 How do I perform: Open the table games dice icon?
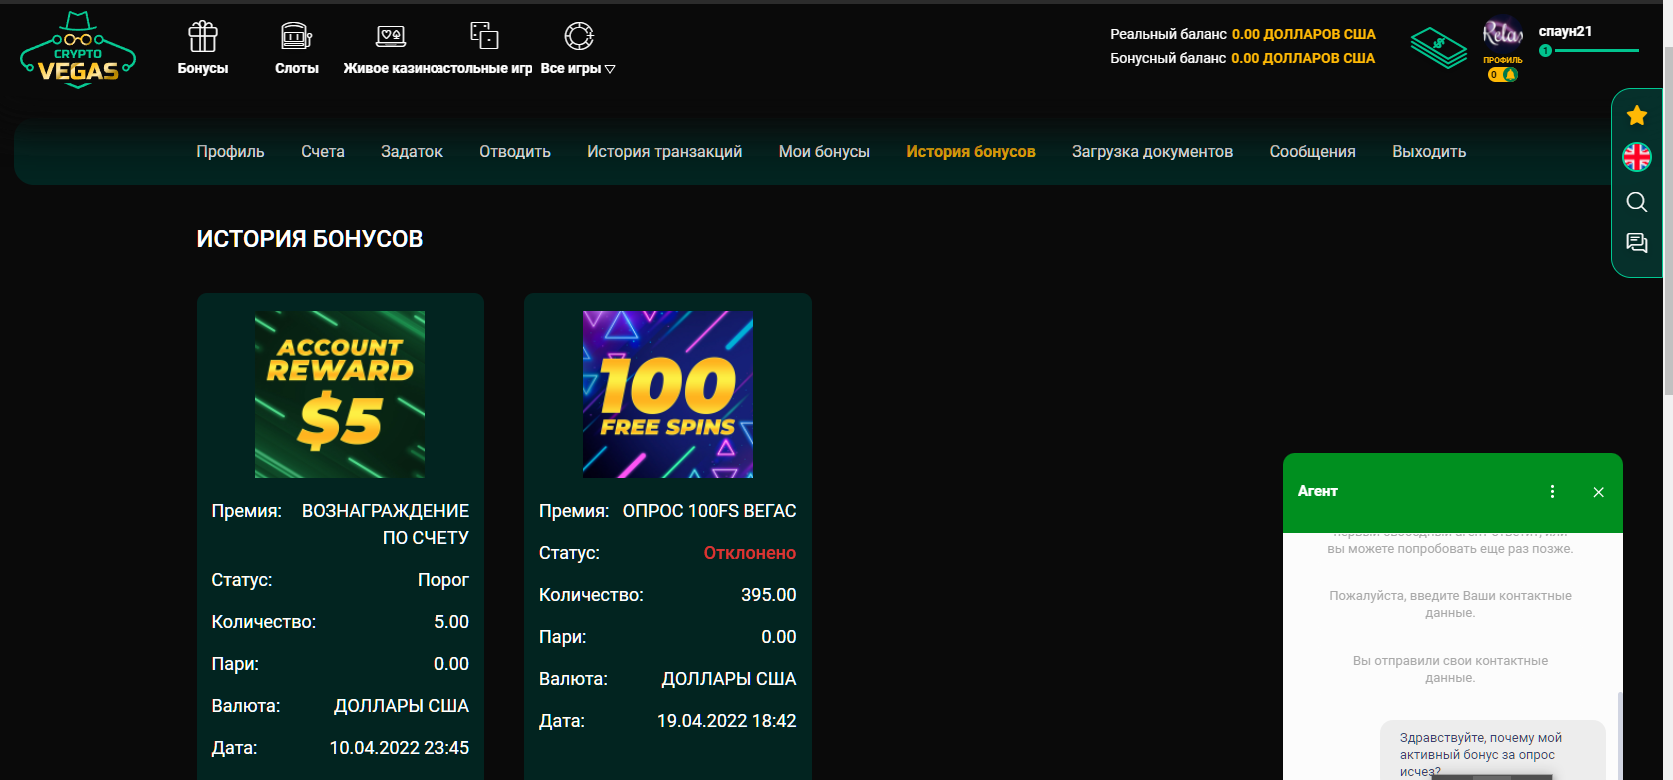pos(484,36)
